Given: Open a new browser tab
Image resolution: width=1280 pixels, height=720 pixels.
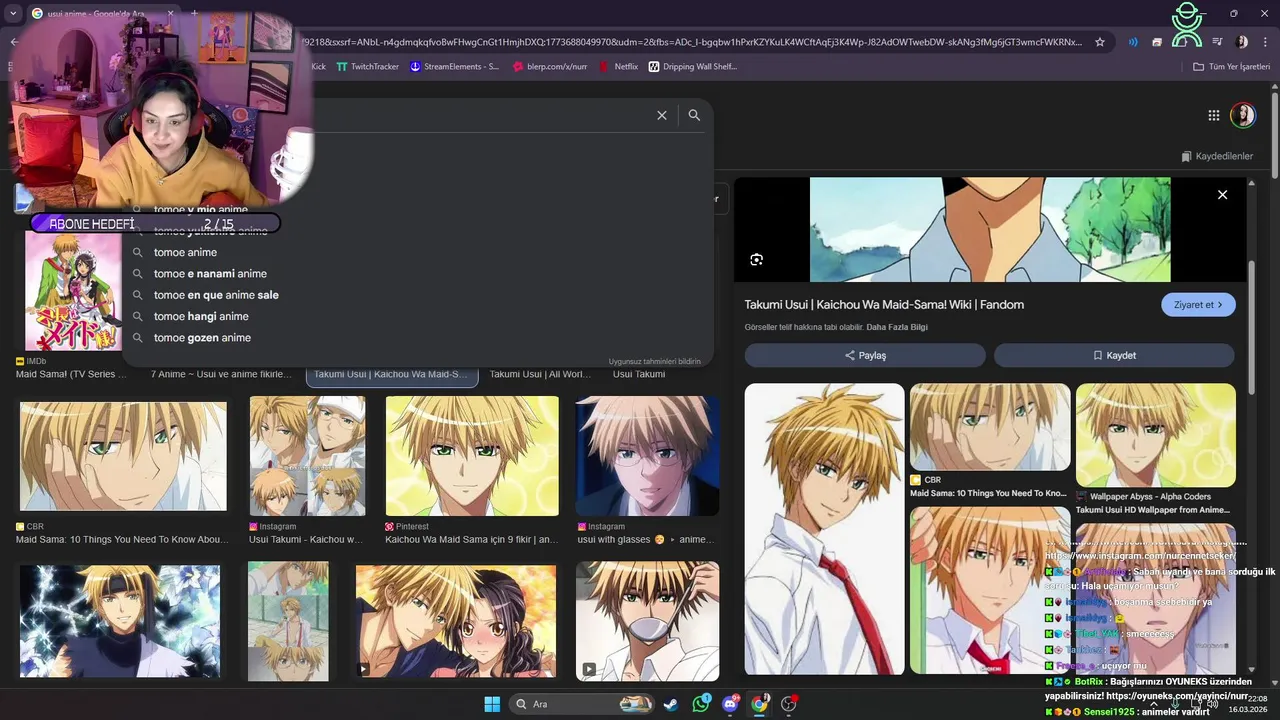Looking at the screenshot, I should click(193, 14).
